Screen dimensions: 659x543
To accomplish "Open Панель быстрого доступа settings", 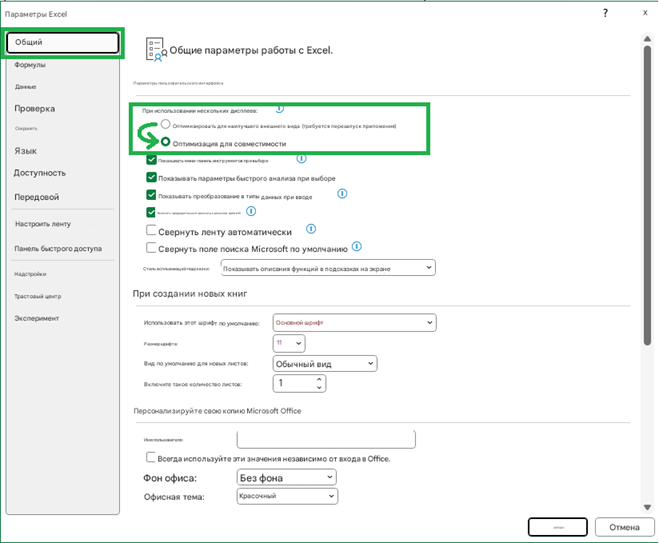I will click(58, 248).
